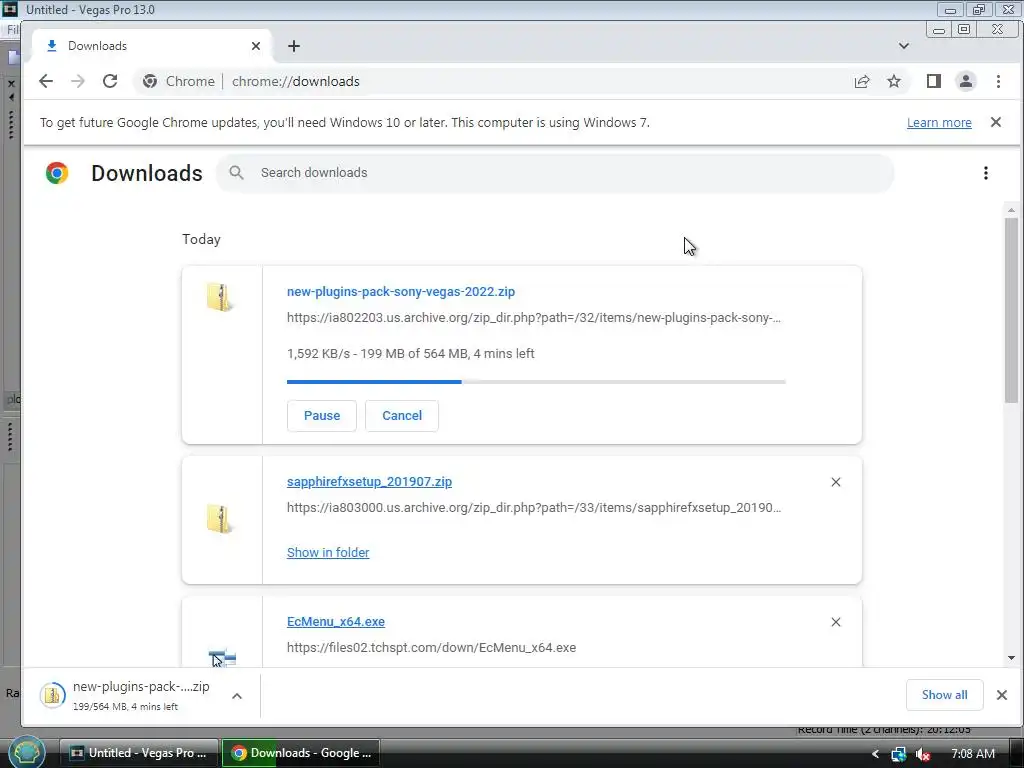Click the 7:08 AM clock
This screenshot has width=1024, height=768.
click(972, 754)
